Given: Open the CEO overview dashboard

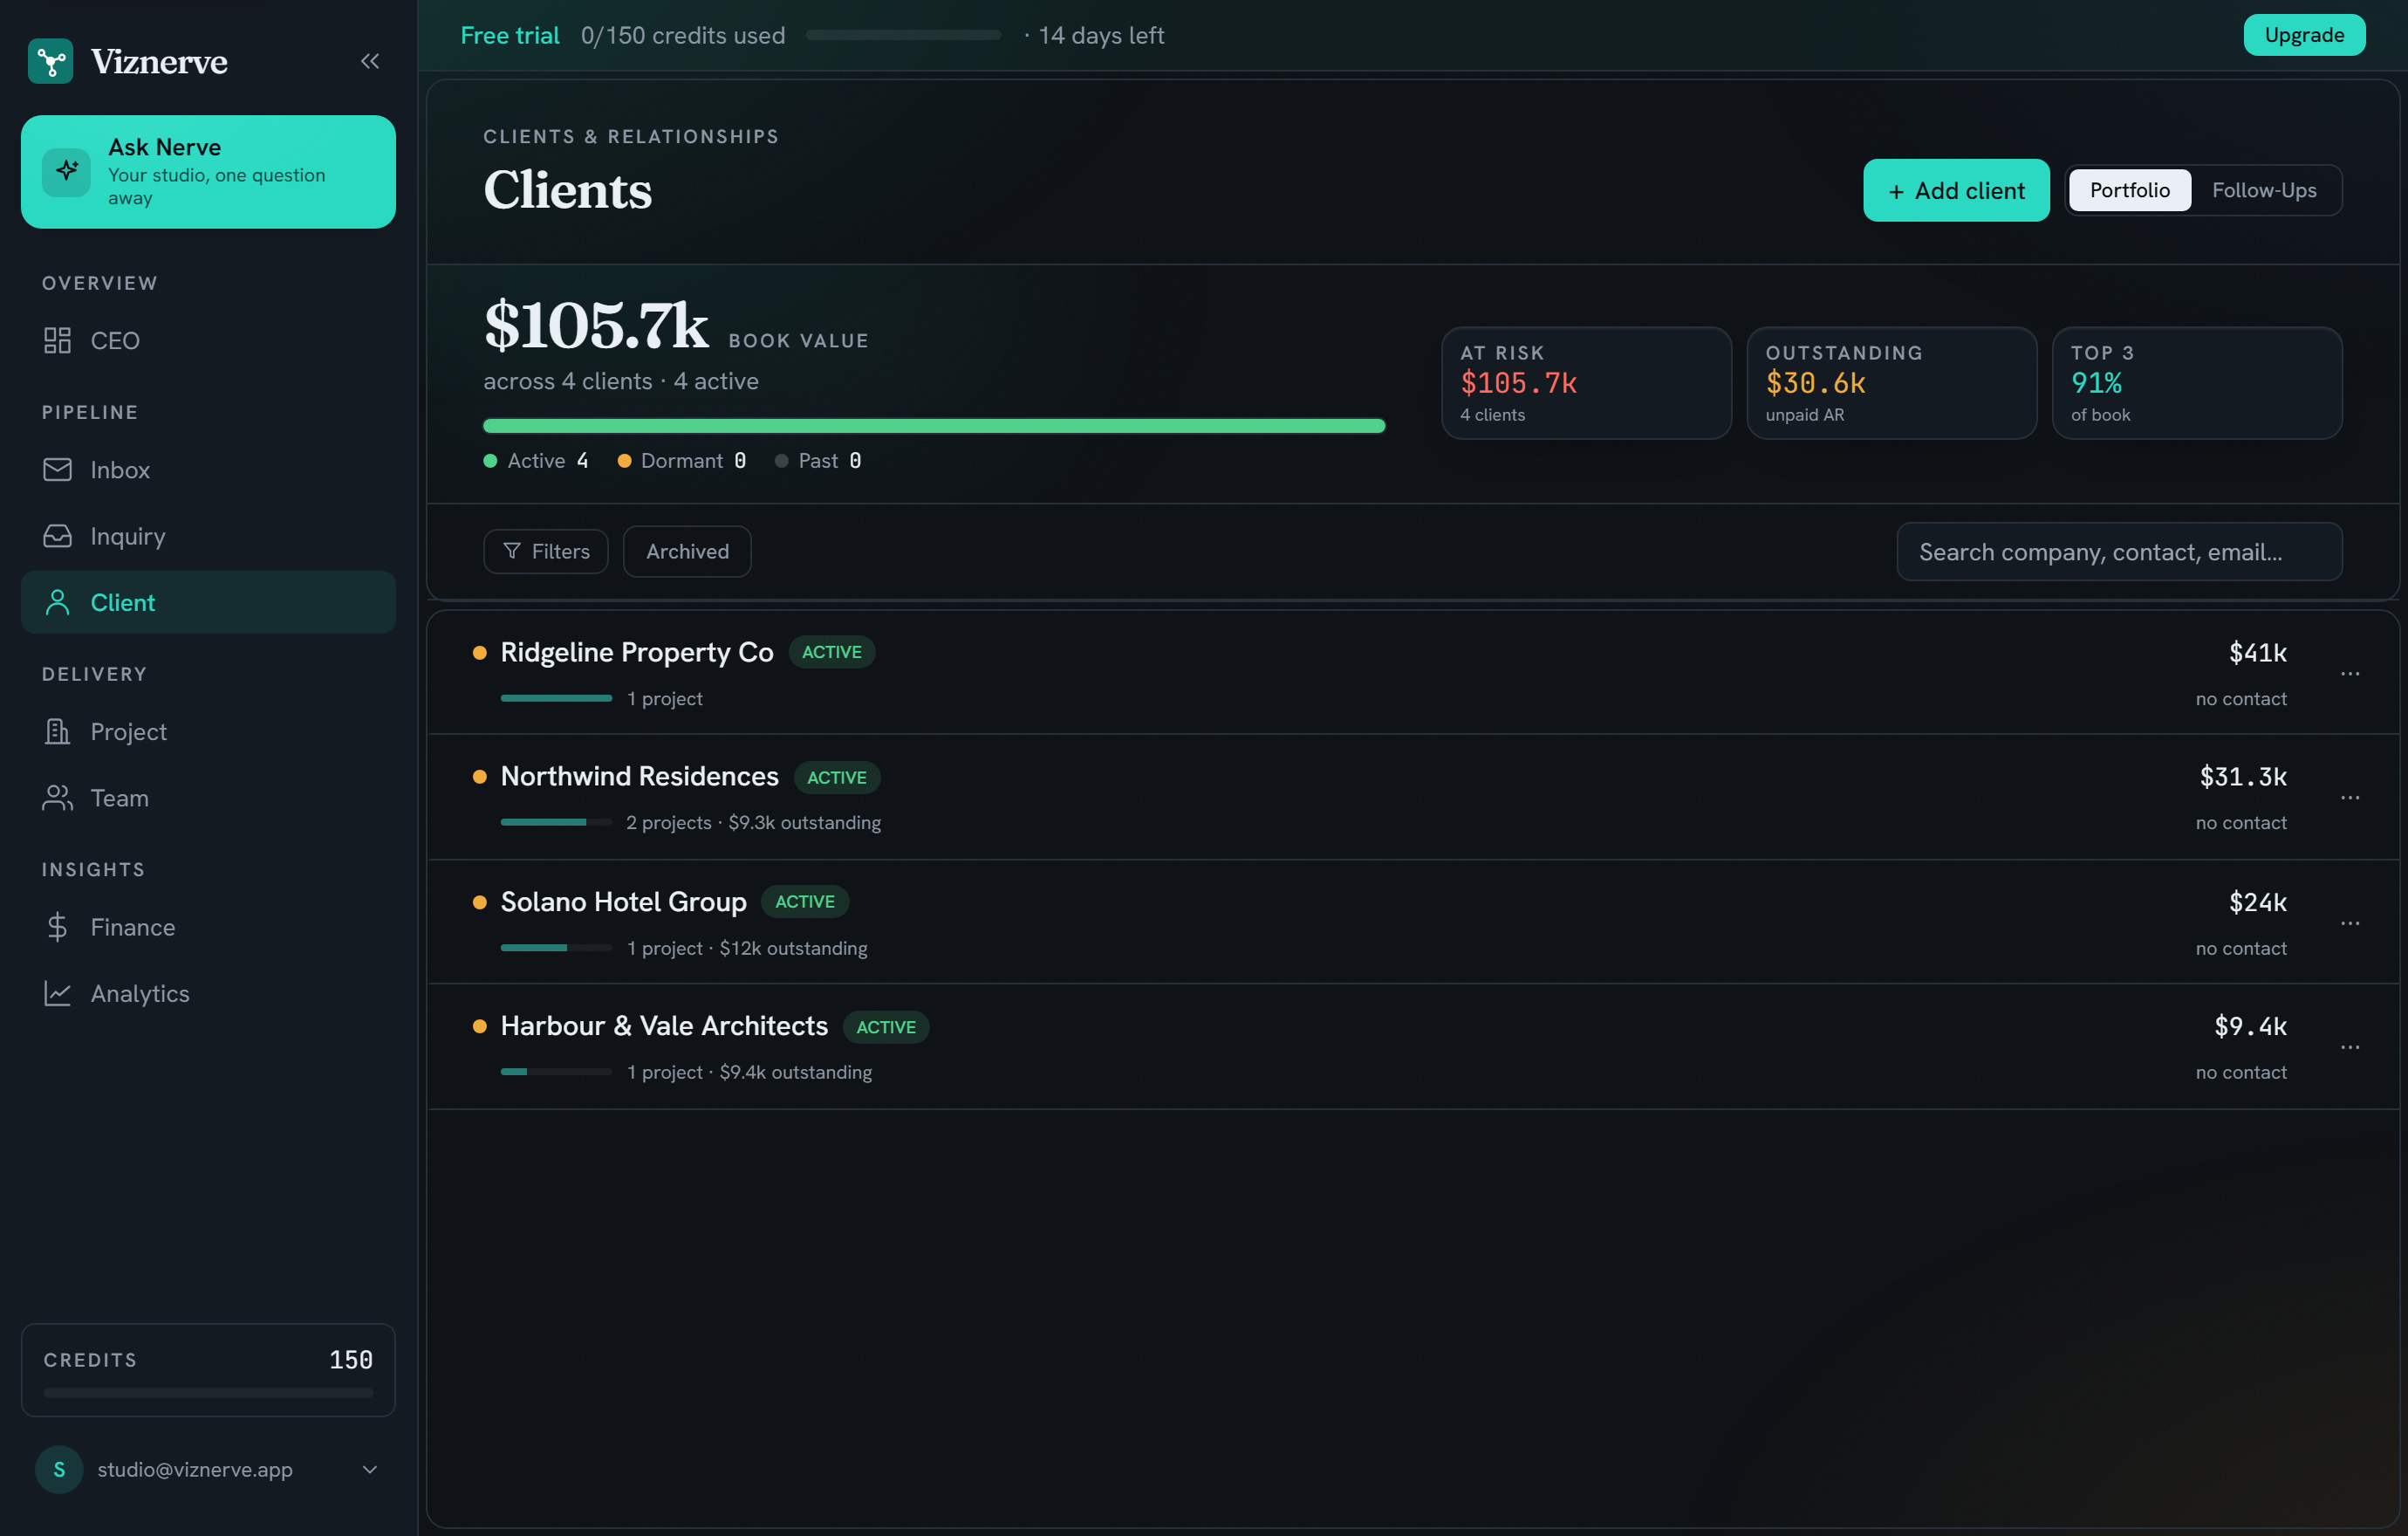Looking at the screenshot, I should 208,340.
